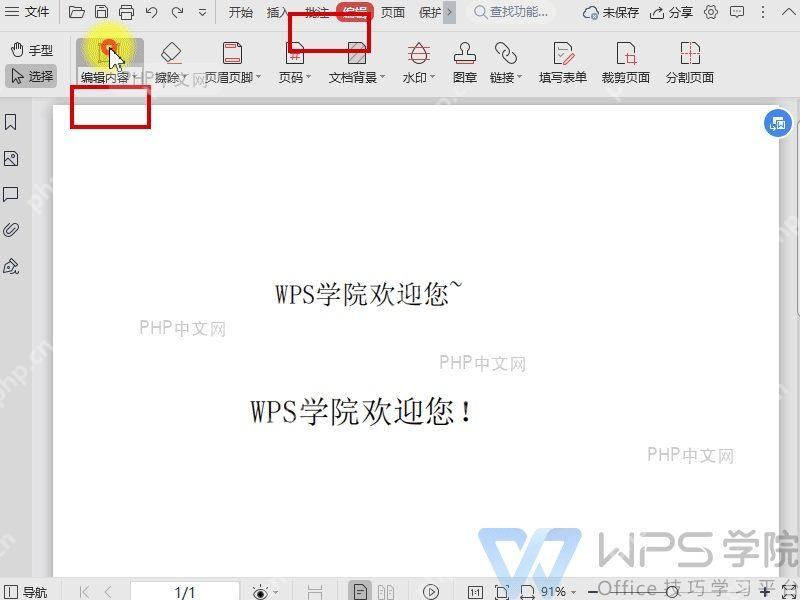
Task: Open the more options vertical dots
Action: coord(763,12)
